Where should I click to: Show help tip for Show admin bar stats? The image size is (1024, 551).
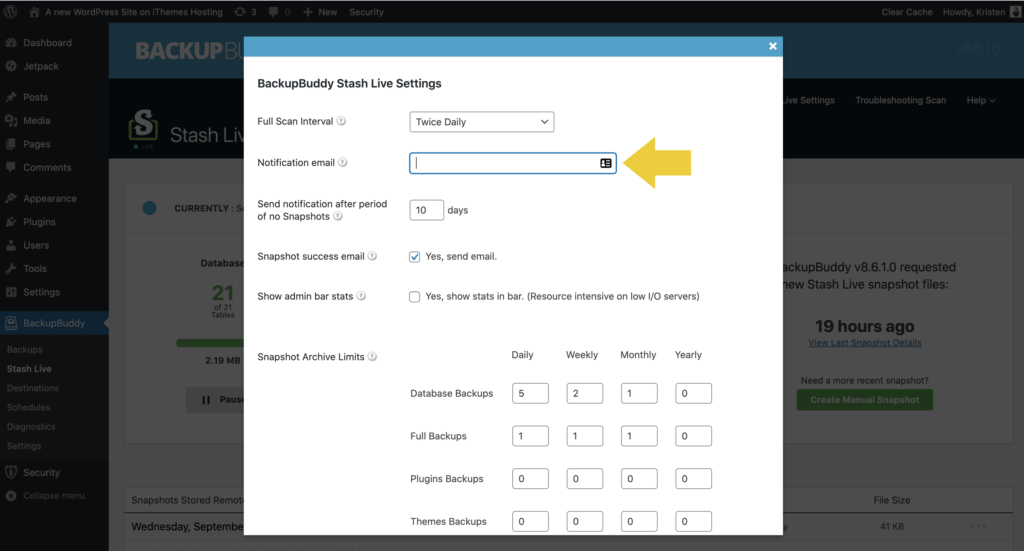point(361,296)
